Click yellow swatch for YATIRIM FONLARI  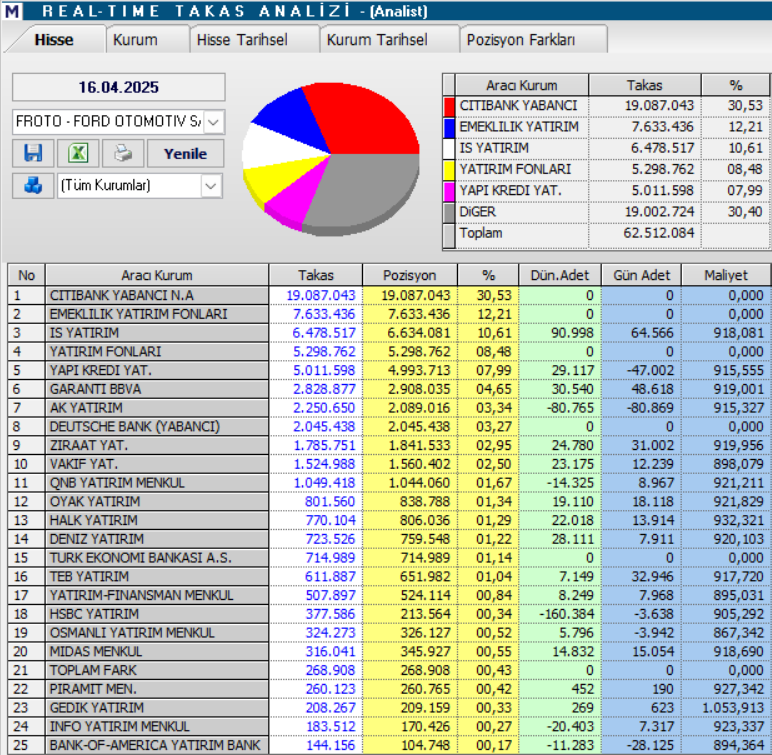pyautogui.click(x=449, y=169)
